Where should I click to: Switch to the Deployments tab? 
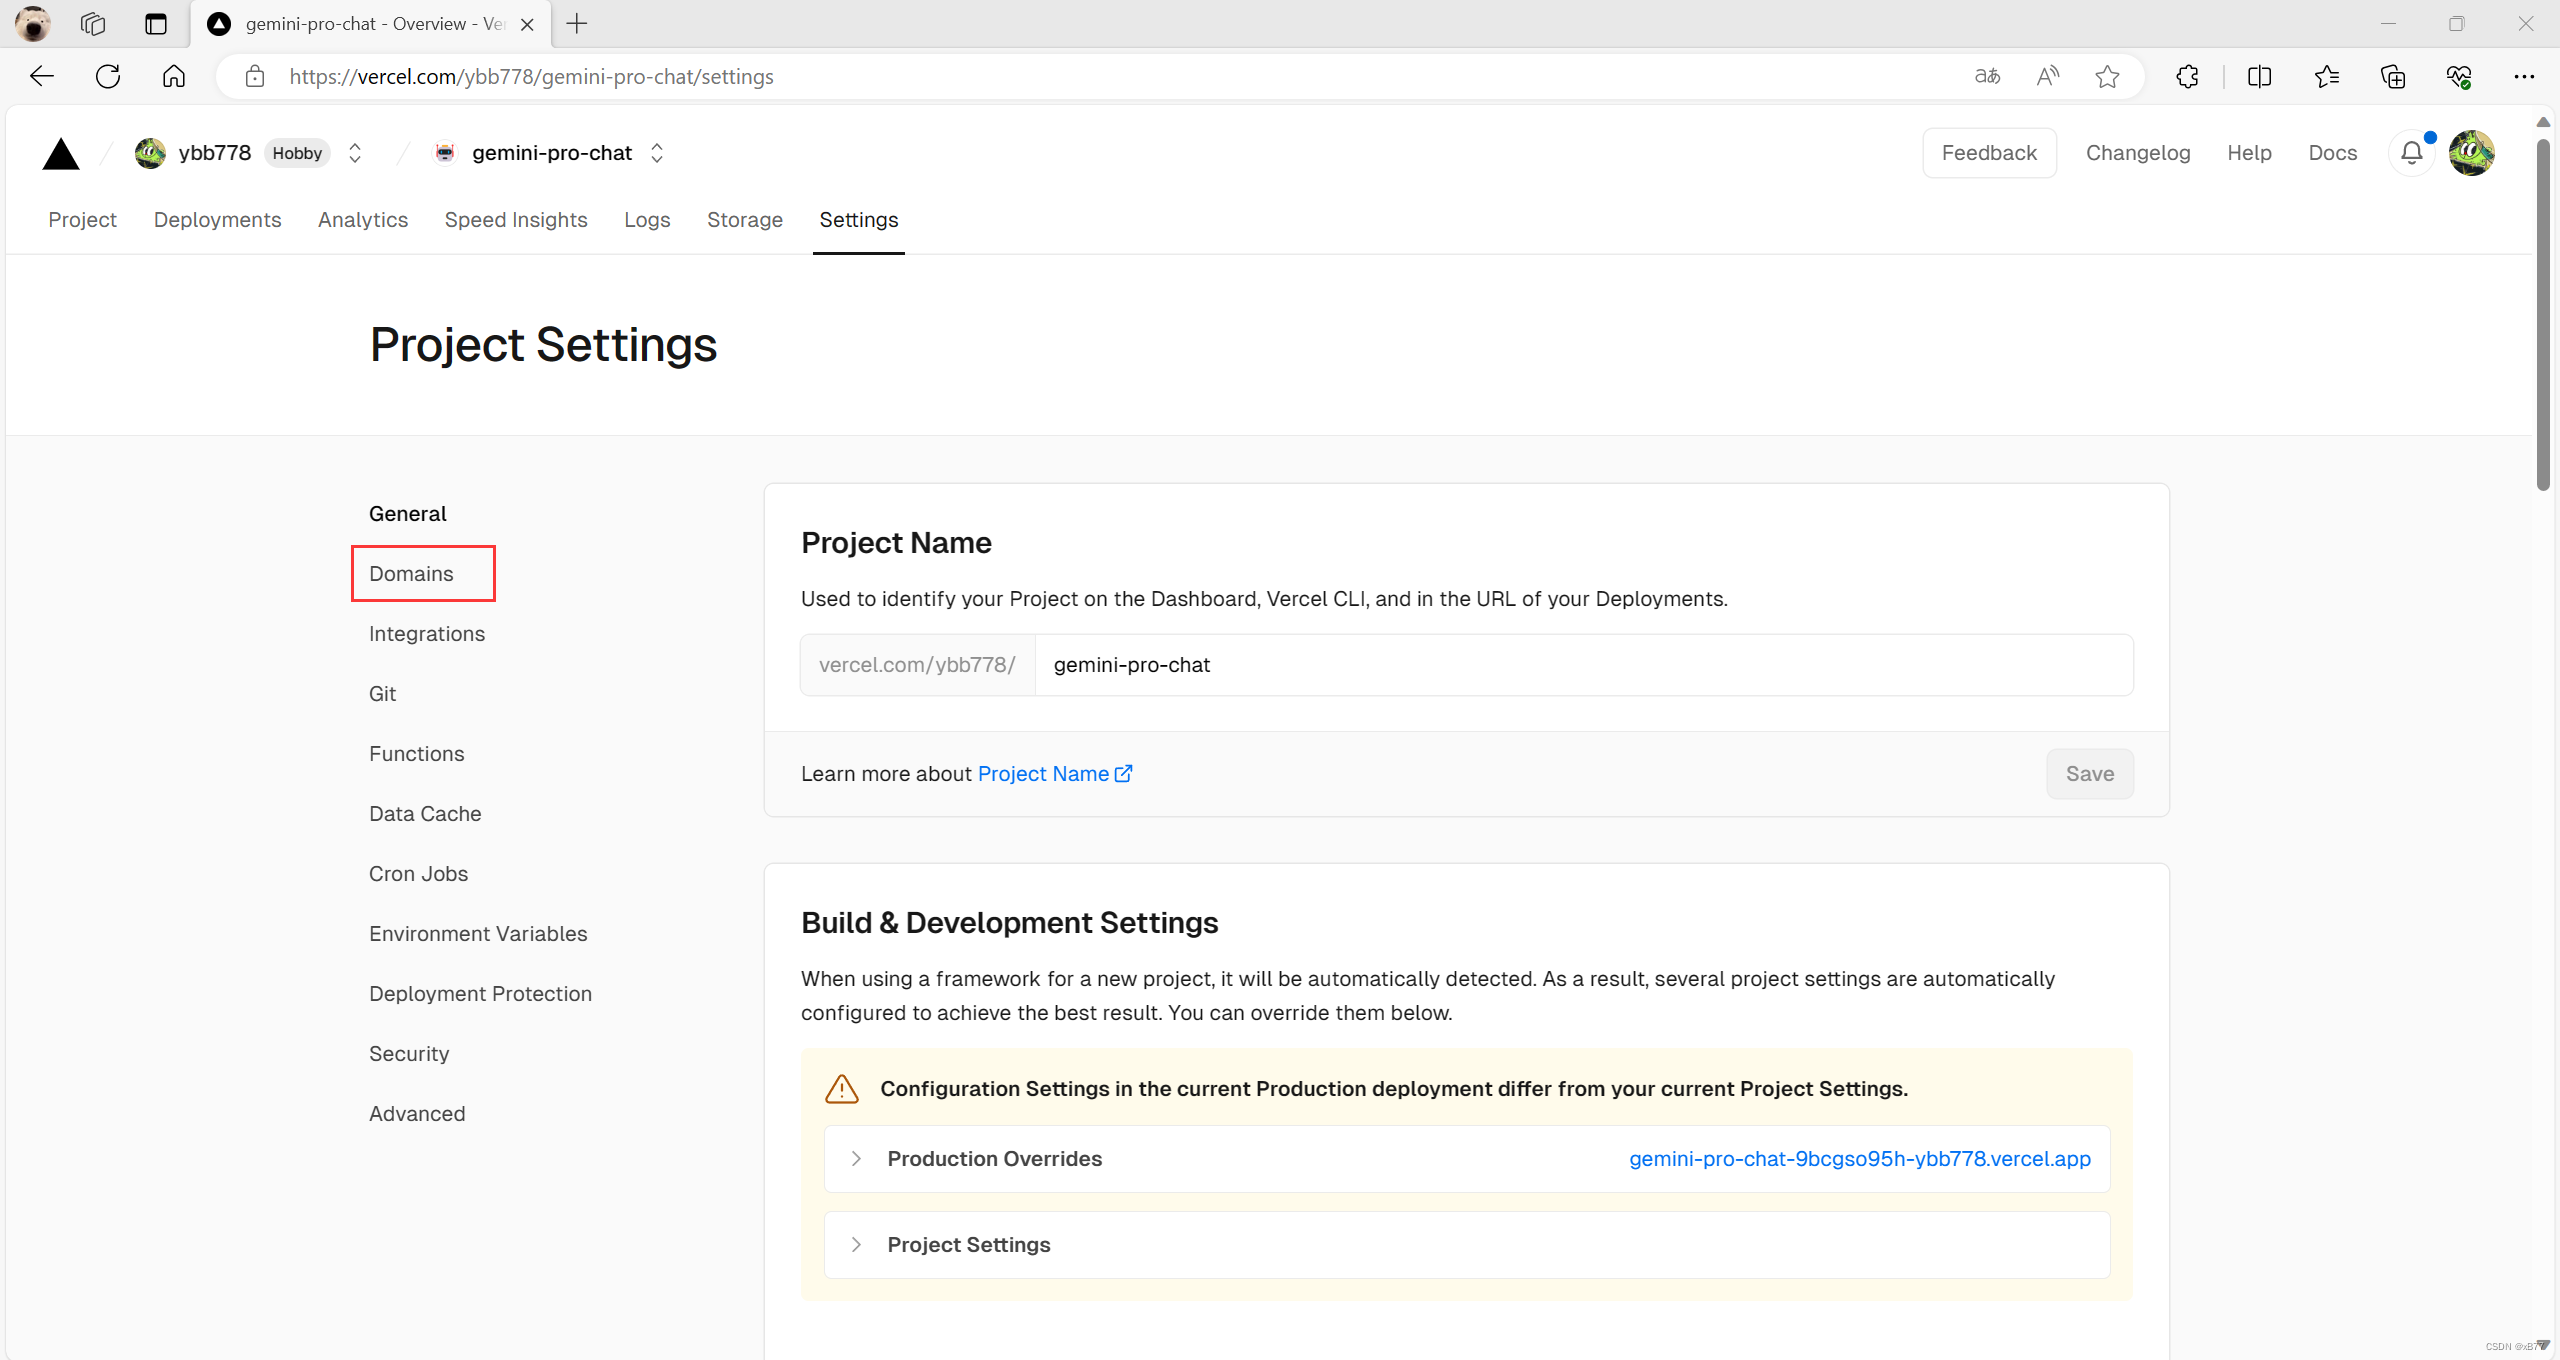[217, 220]
